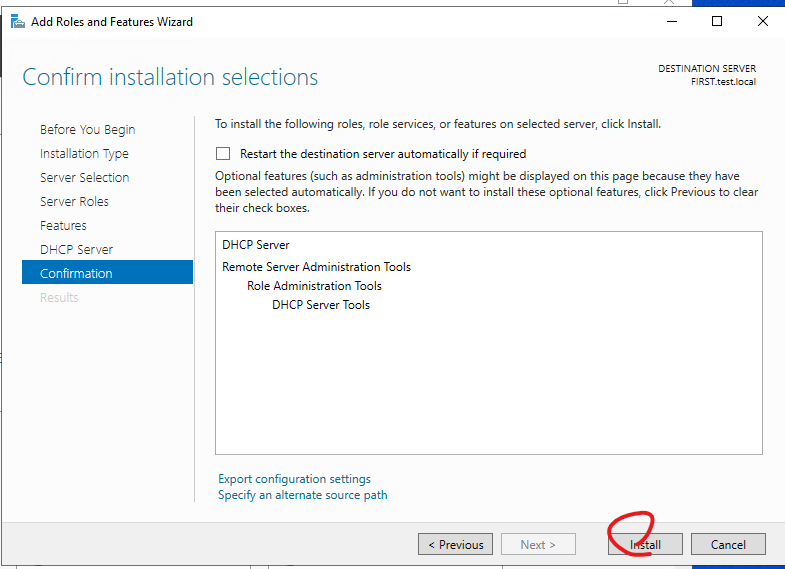This screenshot has width=785, height=569.
Task: Select the Server Selection step
Action: [x=85, y=178]
